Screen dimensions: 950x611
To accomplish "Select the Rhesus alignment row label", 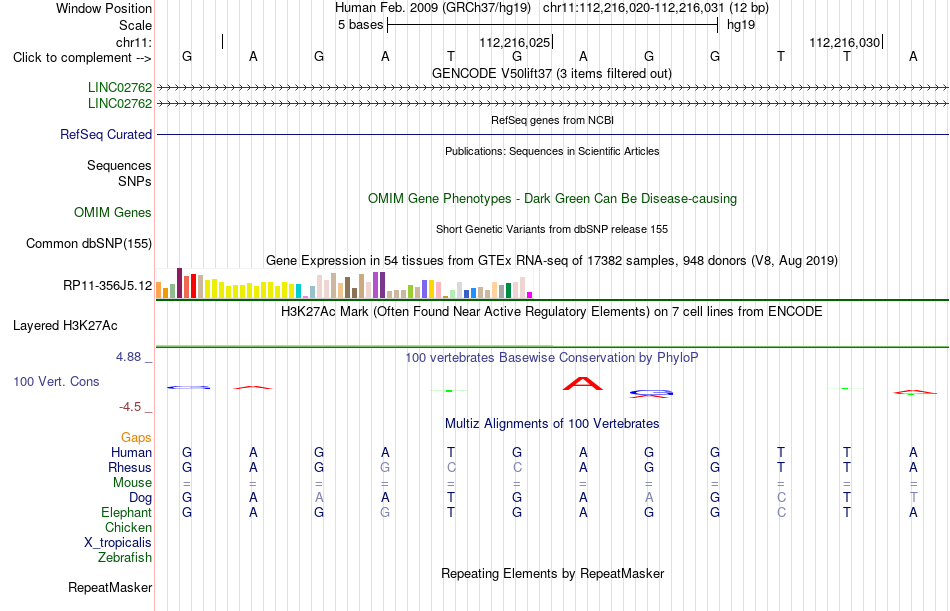I will point(130,468).
